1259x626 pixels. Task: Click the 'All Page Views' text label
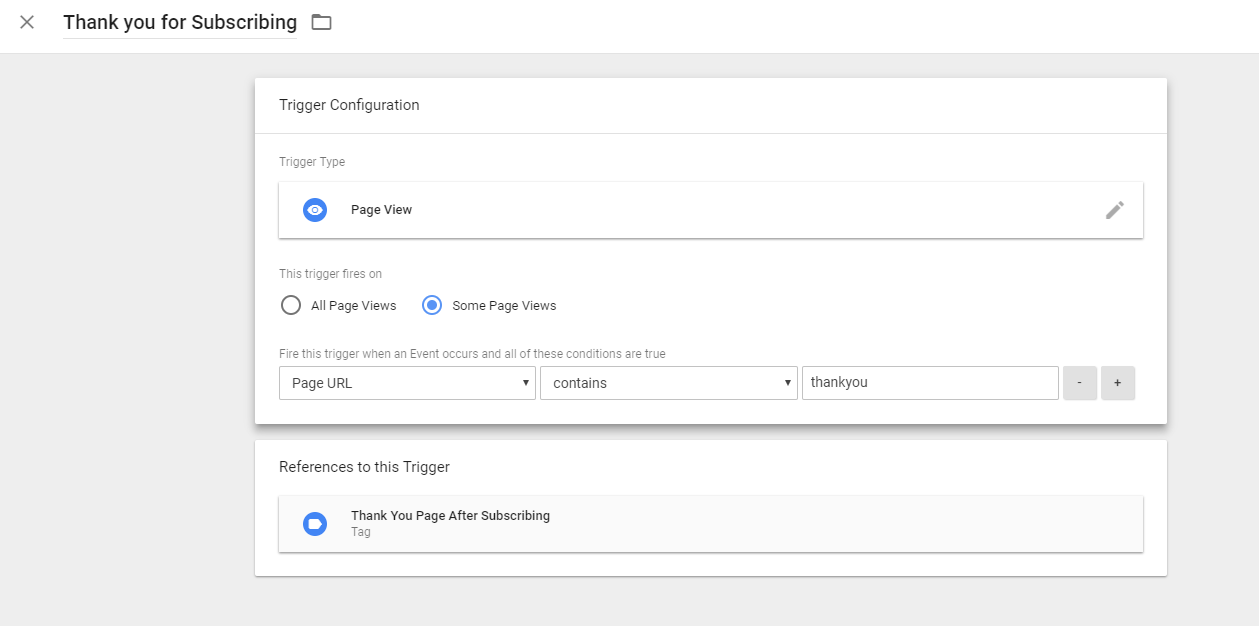click(353, 306)
